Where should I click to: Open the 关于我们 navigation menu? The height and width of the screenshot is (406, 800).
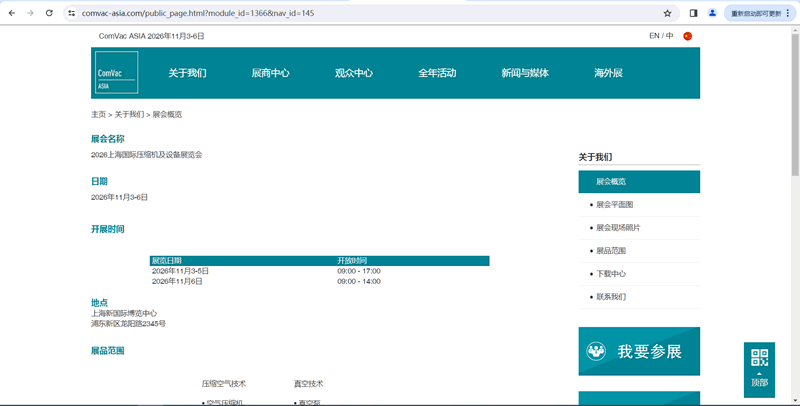pyautogui.click(x=187, y=73)
